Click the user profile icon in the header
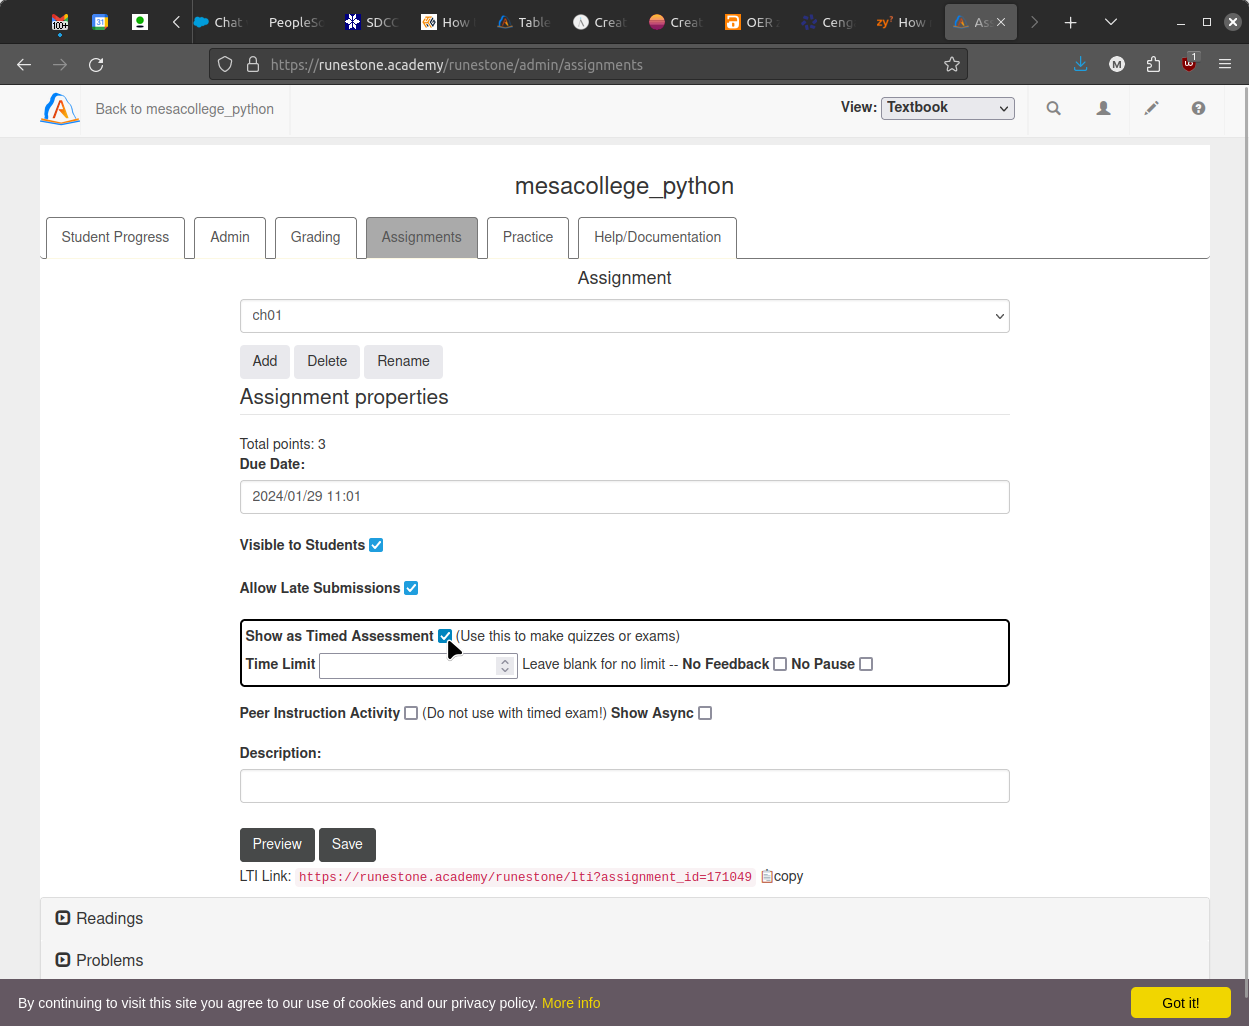1249x1026 pixels. pyautogui.click(x=1103, y=107)
